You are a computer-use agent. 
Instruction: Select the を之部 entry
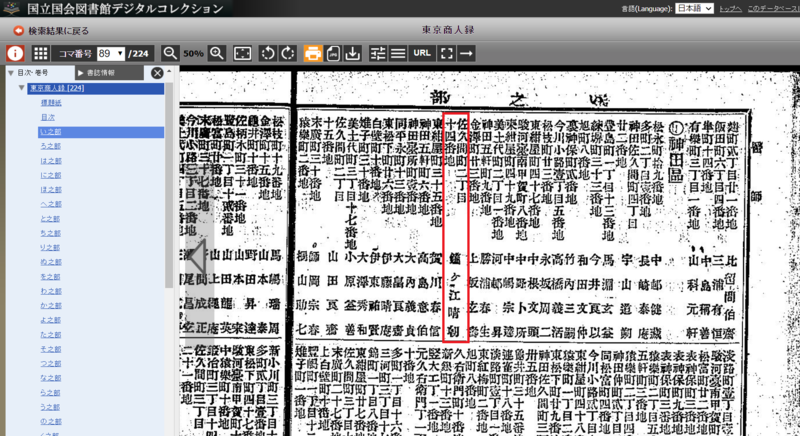(51, 276)
